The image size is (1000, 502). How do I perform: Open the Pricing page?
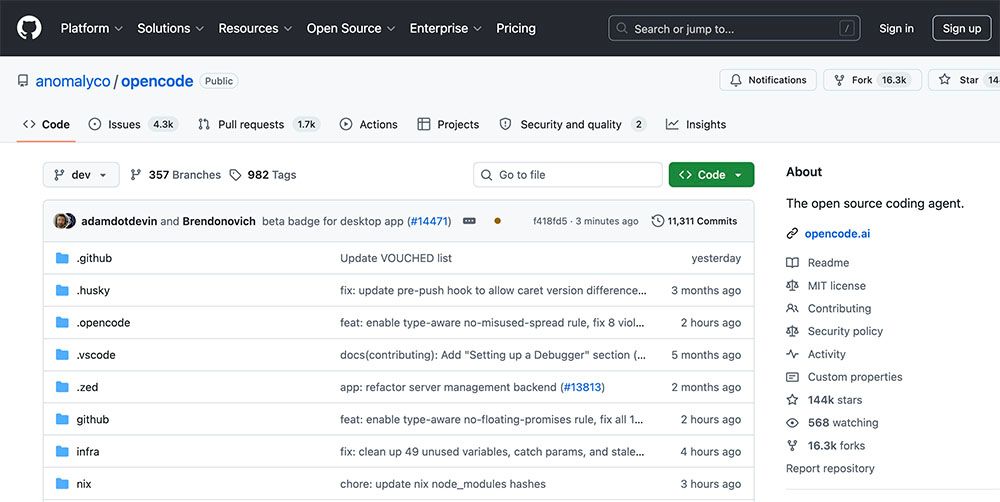516,28
